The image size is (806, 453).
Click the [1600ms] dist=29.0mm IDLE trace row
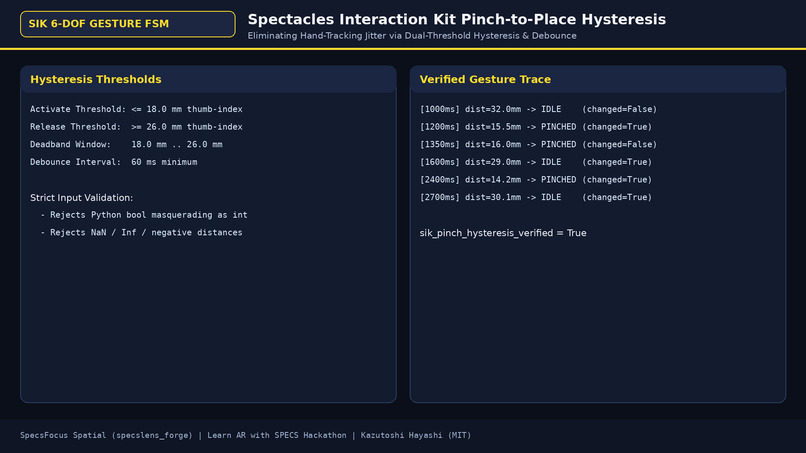tap(536, 162)
